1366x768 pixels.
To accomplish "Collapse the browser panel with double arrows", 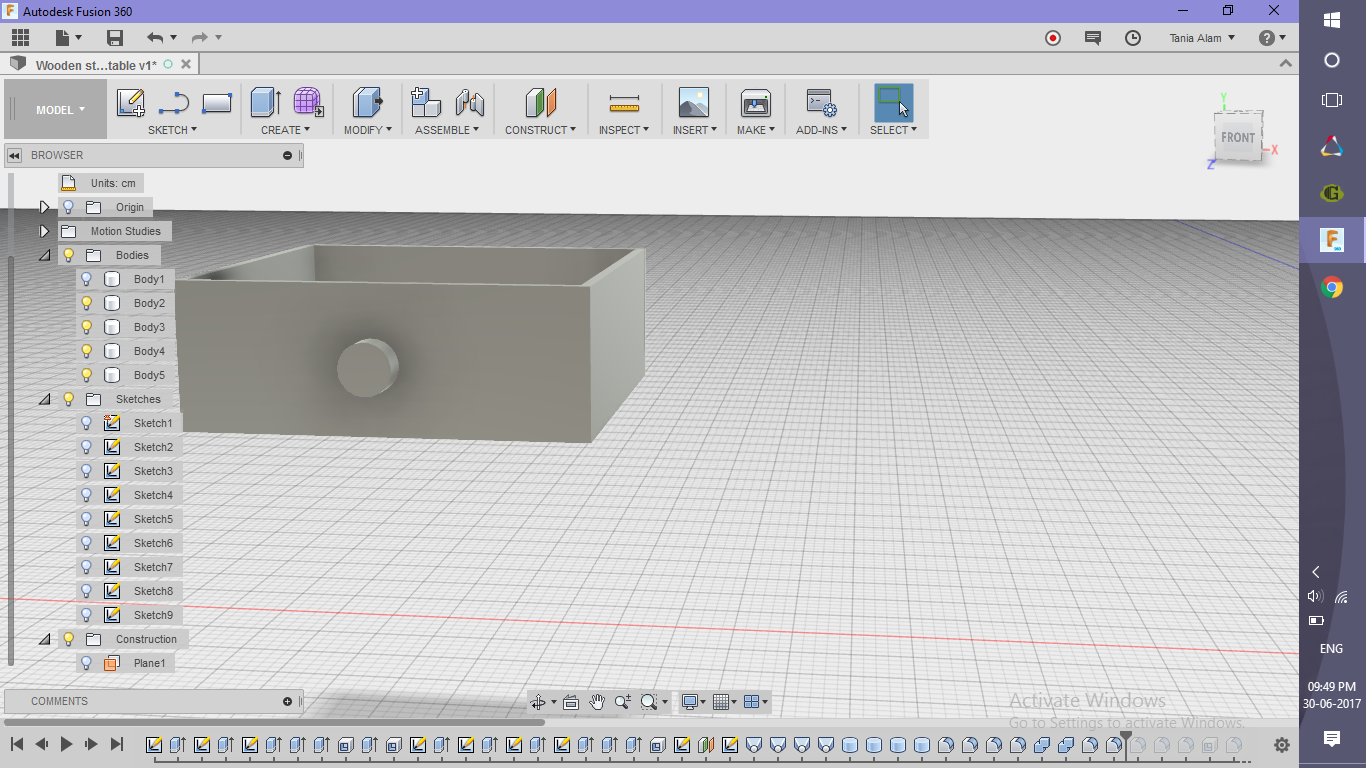I will 14,155.
